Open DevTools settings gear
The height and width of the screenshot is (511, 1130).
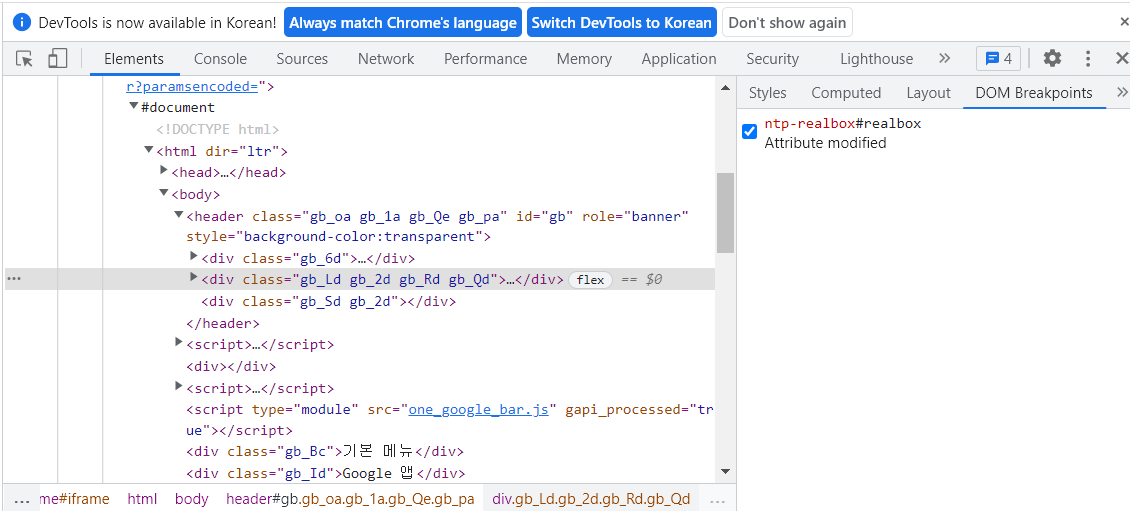coord(1053,59)
